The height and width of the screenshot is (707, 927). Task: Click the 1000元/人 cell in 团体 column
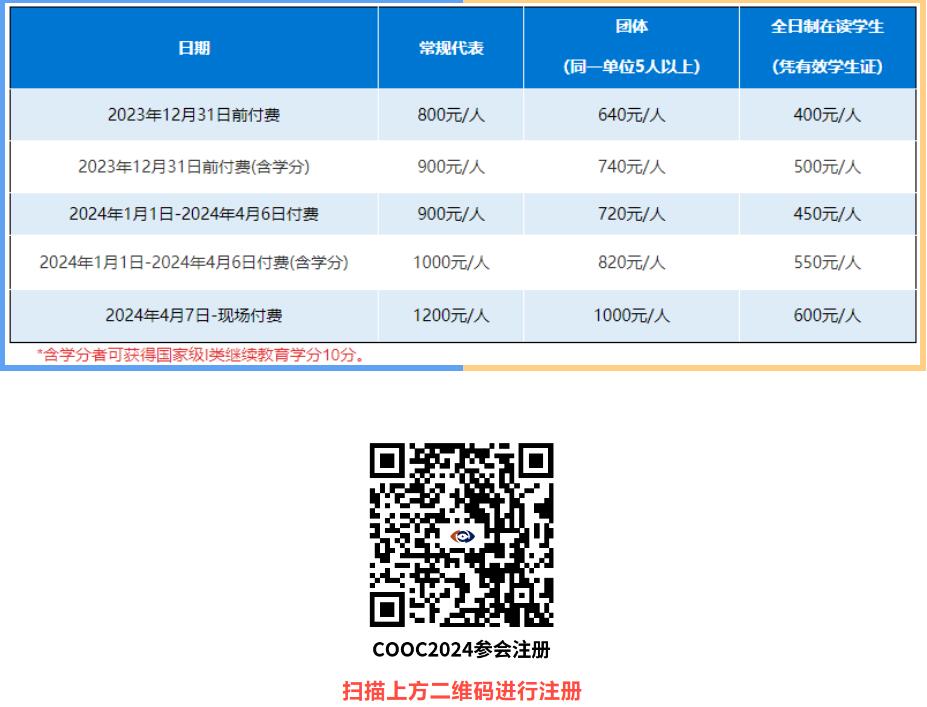(x=631, y=316)
